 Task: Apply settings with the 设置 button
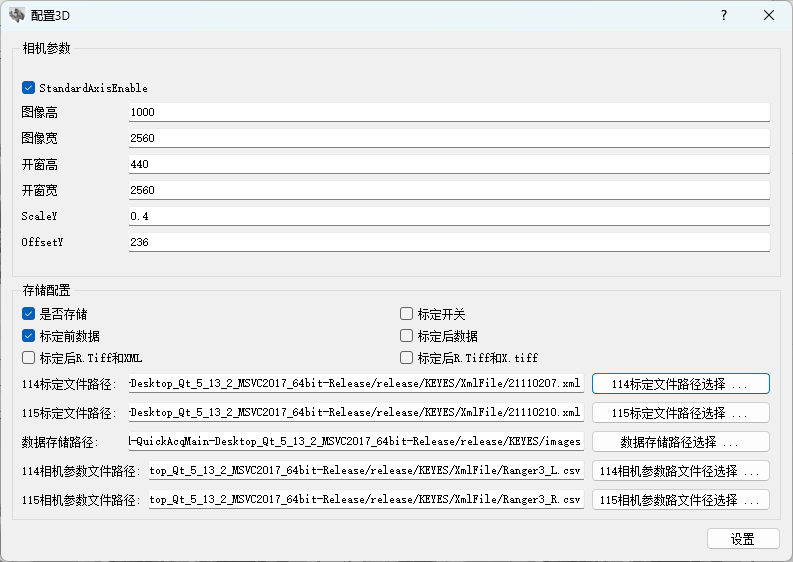pyautogui.click(x=742, y=539)
